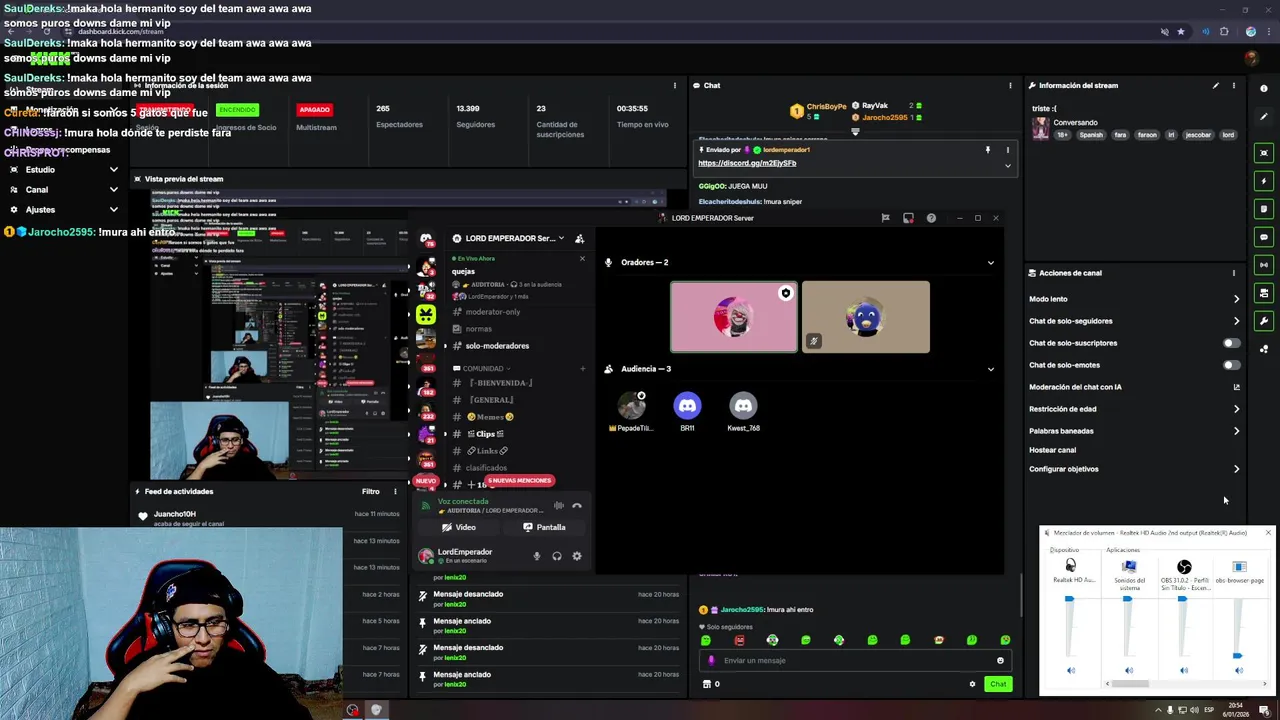Click Hostear canal action
The height and width of the screenshot is (720, 1280).
1052,450
